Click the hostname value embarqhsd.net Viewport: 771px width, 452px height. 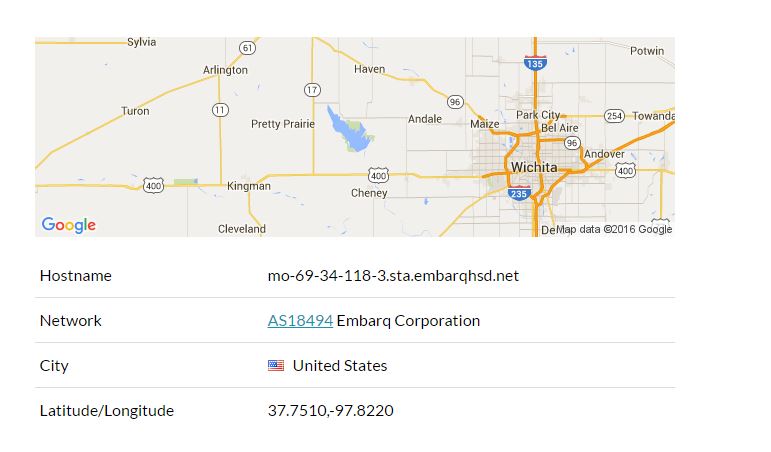(393, 275)
